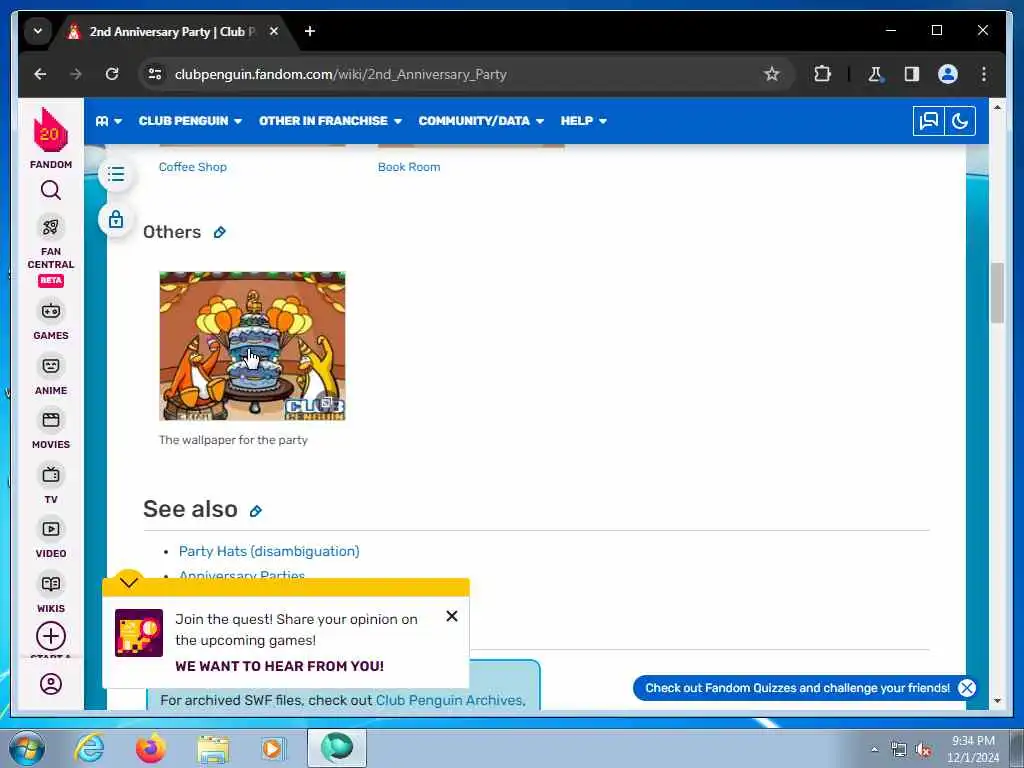Close the Fandom Quizzes banner
The height and width of the screenshot is (768, 1024).
point(967,688)
